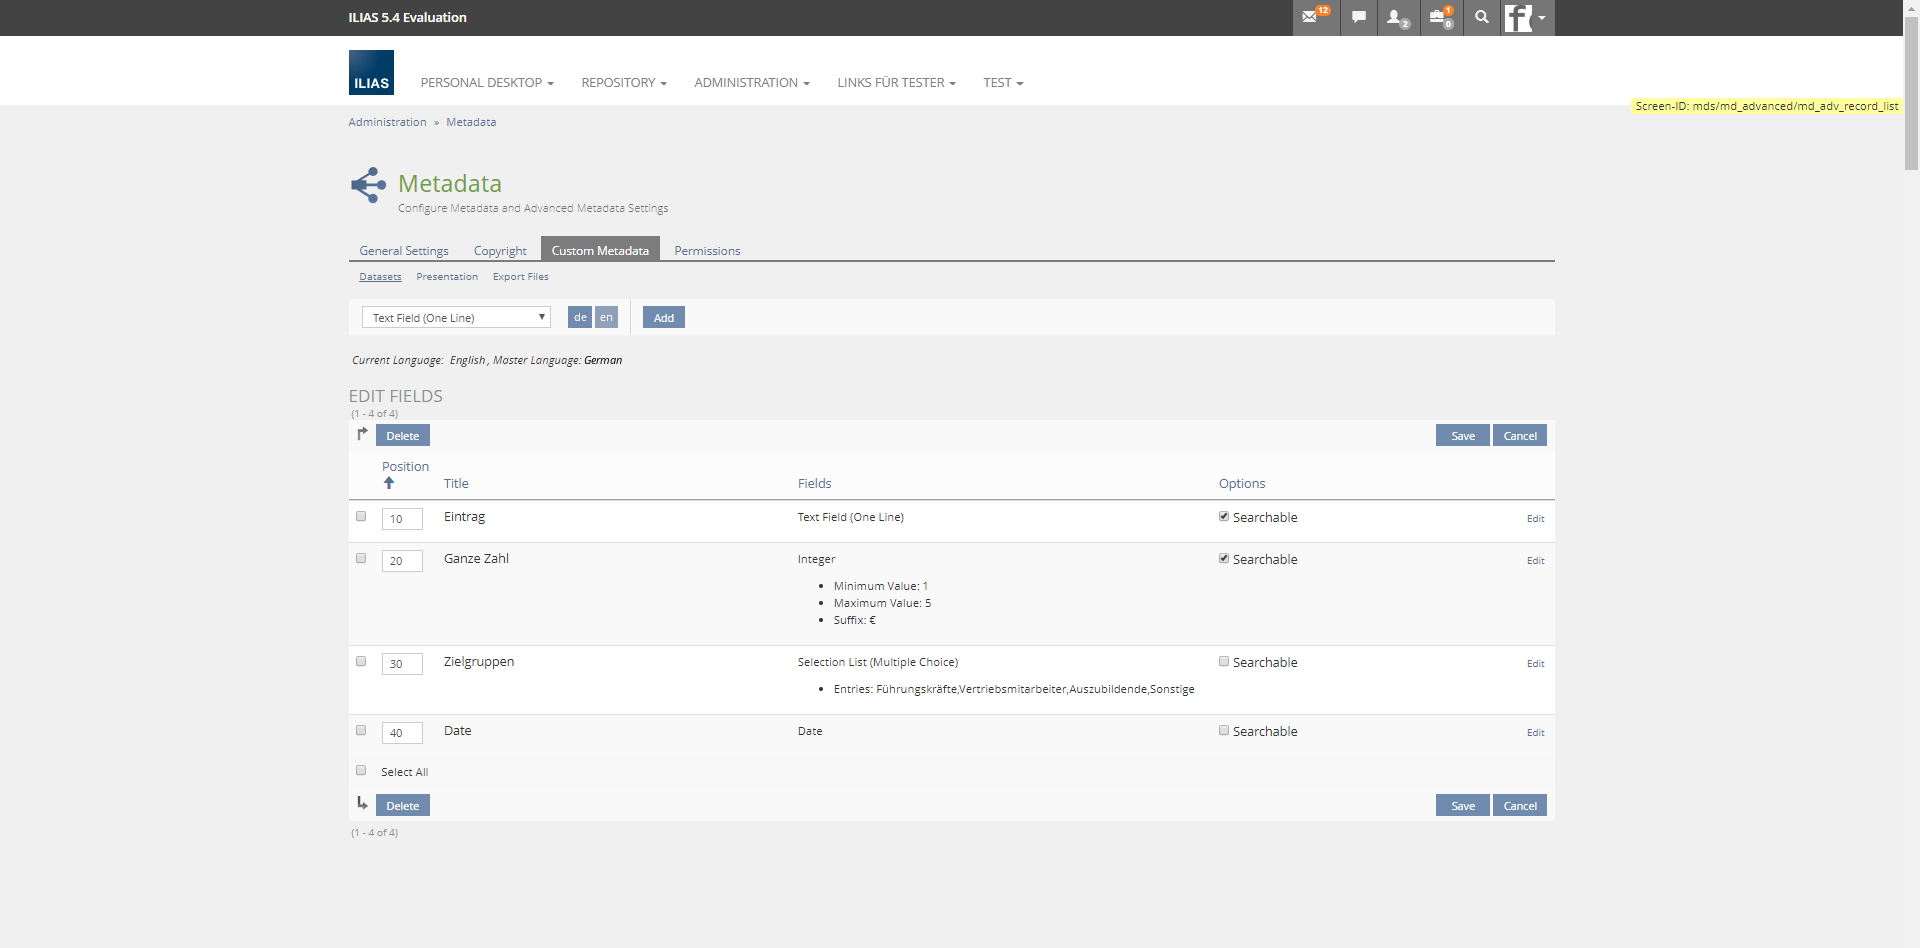The height and width of the screenshot is (948, 1920).
Task: Open the briefcase notifications icon
Action: [x=1439, y=17]
